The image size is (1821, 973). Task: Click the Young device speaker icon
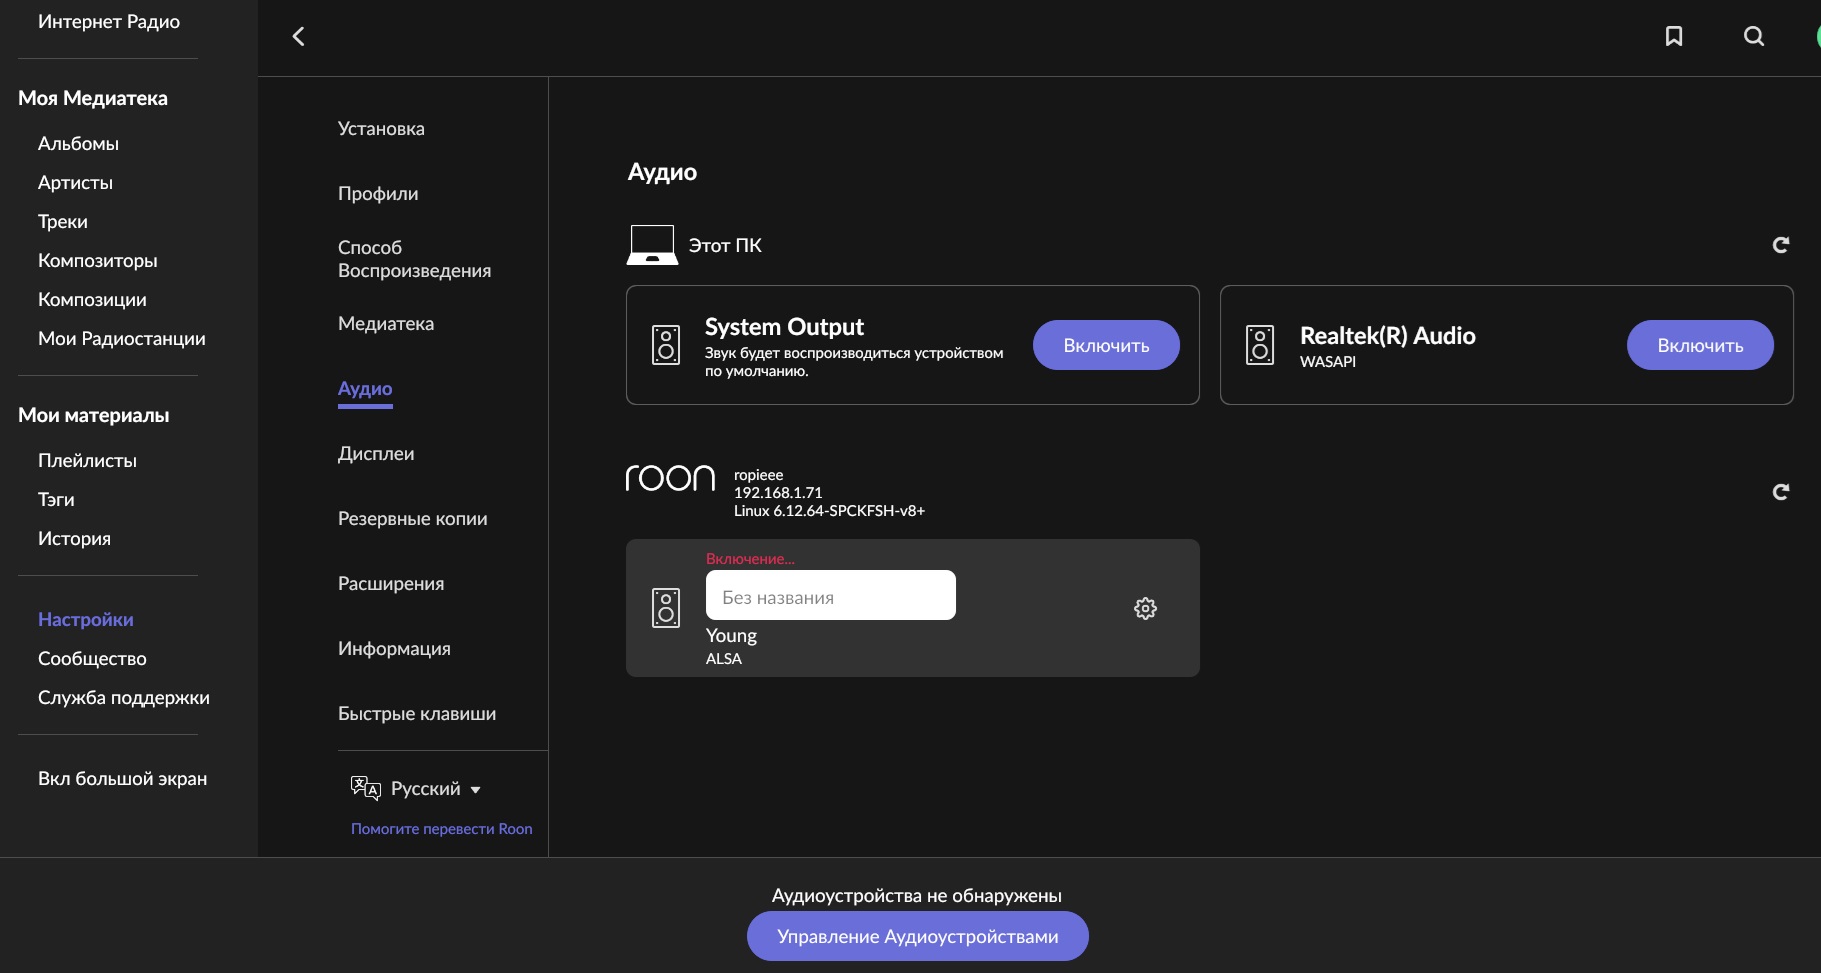click(x=666, y=608)
